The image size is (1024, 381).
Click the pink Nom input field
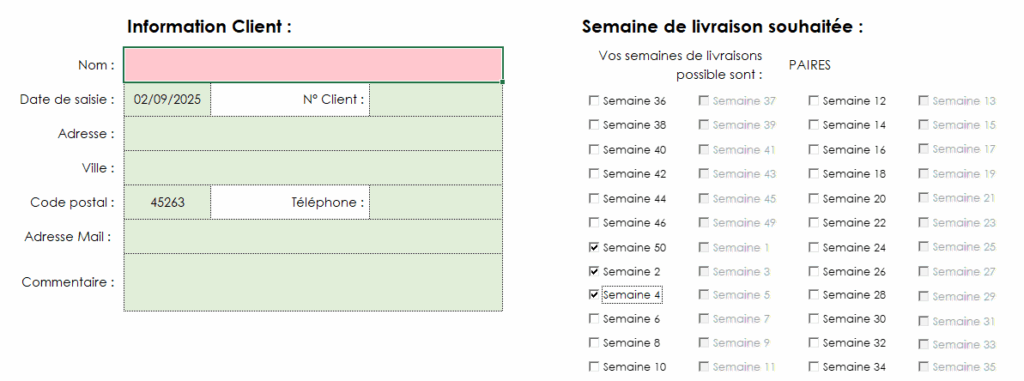pos(313,65)
